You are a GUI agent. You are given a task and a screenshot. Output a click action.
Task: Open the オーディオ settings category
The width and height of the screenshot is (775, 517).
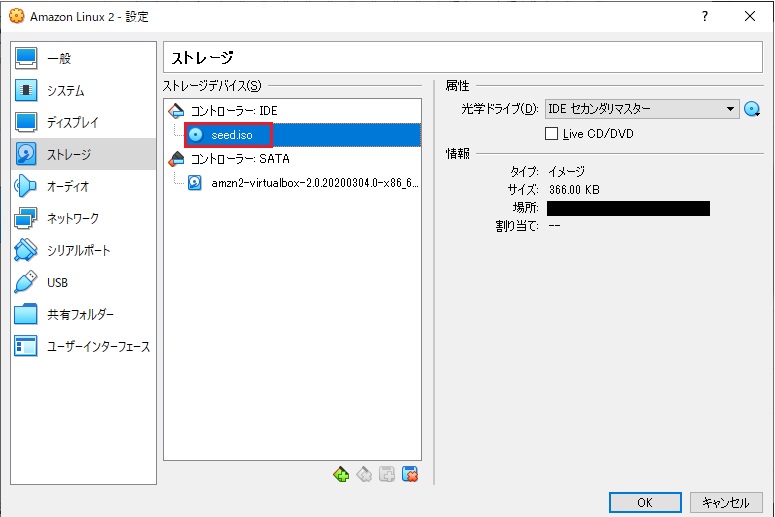click(83, 186)
